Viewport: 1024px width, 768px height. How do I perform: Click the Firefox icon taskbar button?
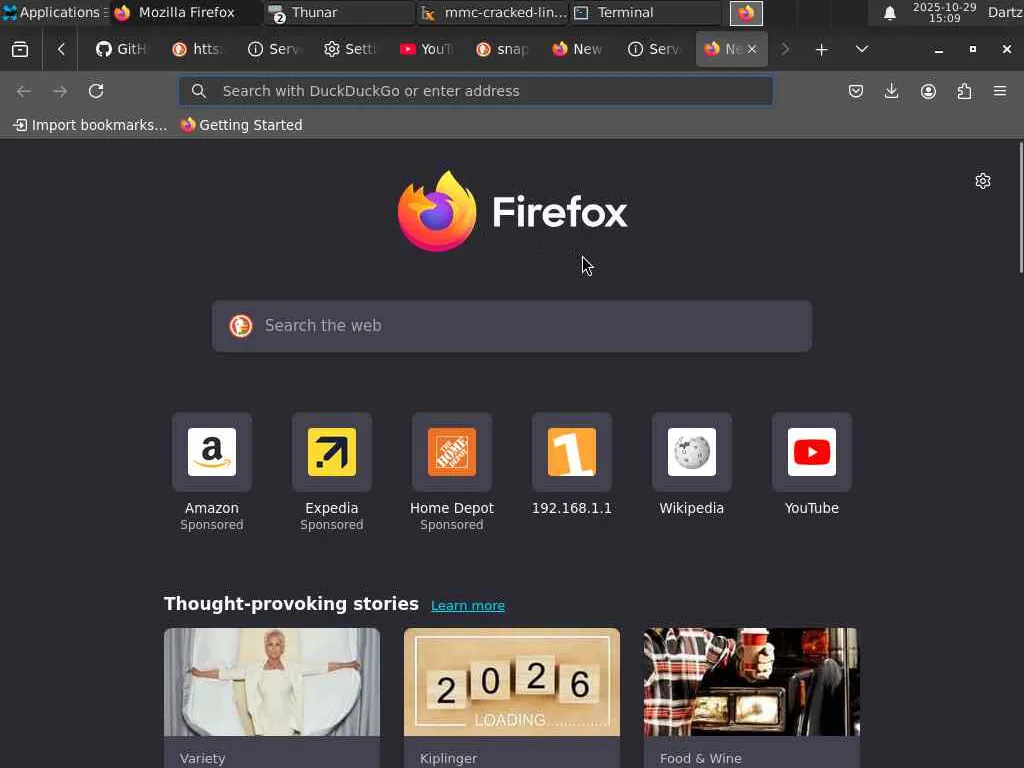[x=746, y=13]
